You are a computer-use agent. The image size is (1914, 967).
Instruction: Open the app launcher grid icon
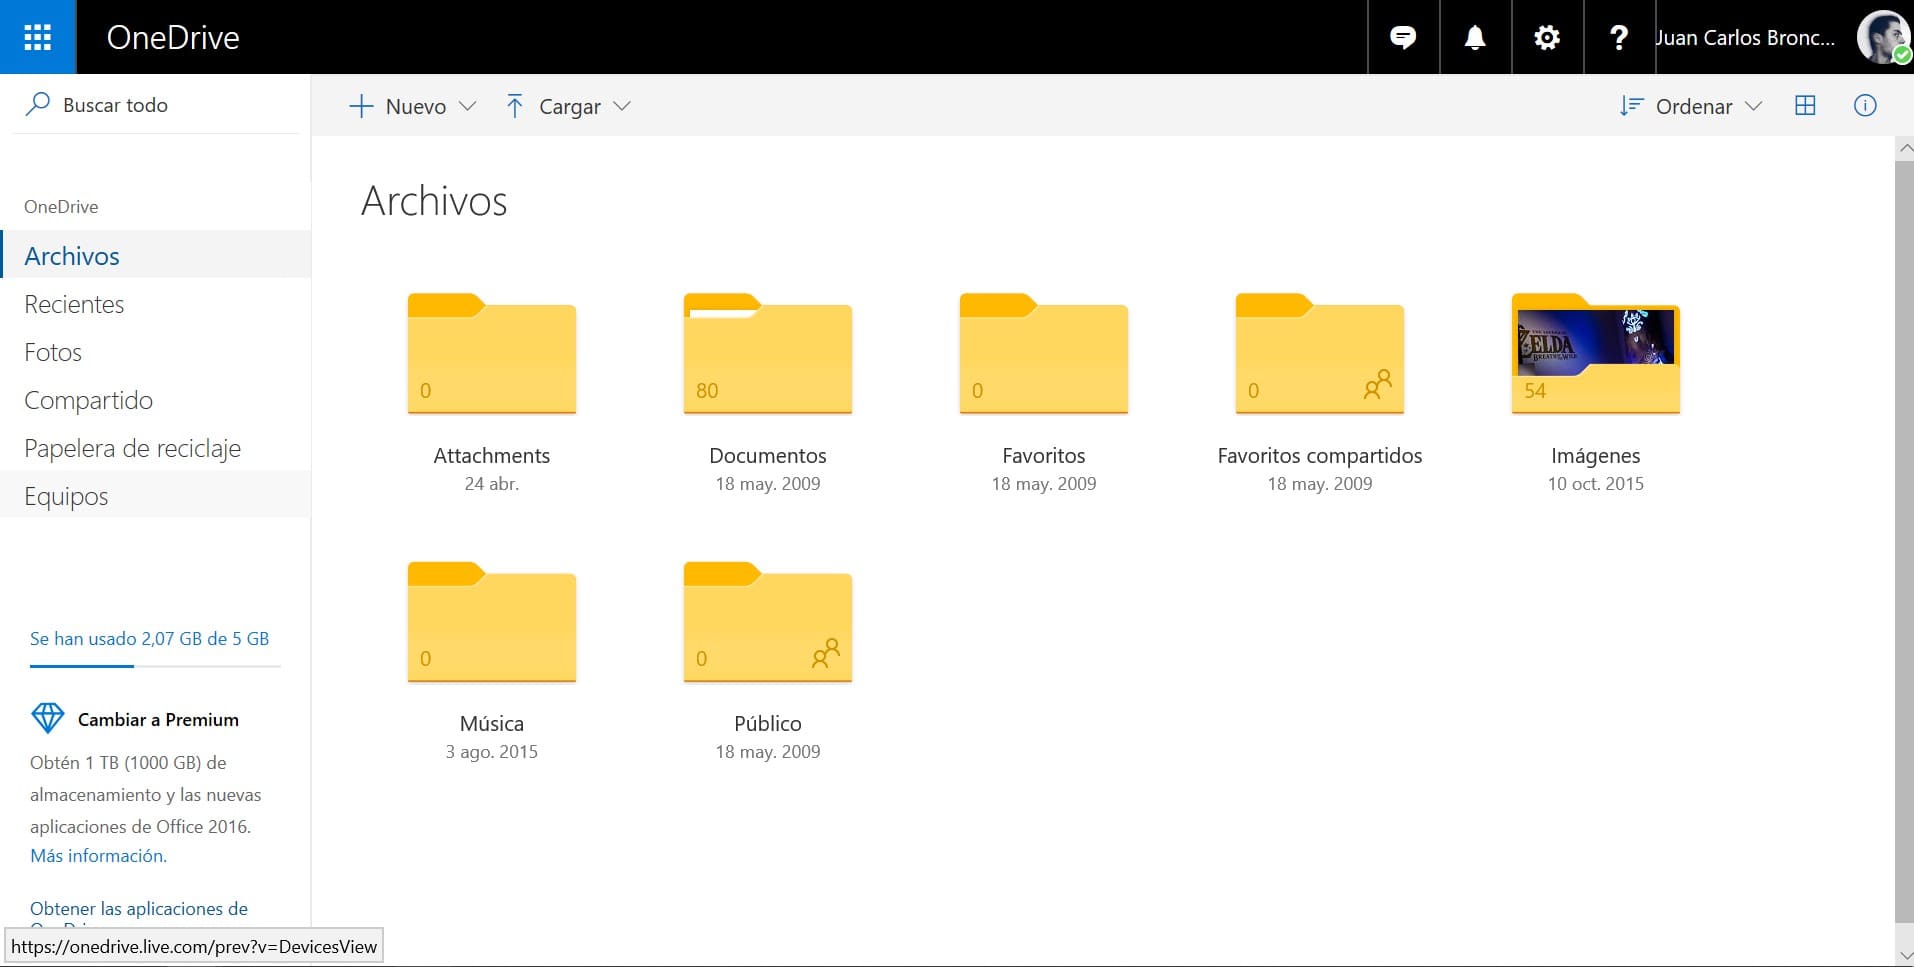(37, 37)
